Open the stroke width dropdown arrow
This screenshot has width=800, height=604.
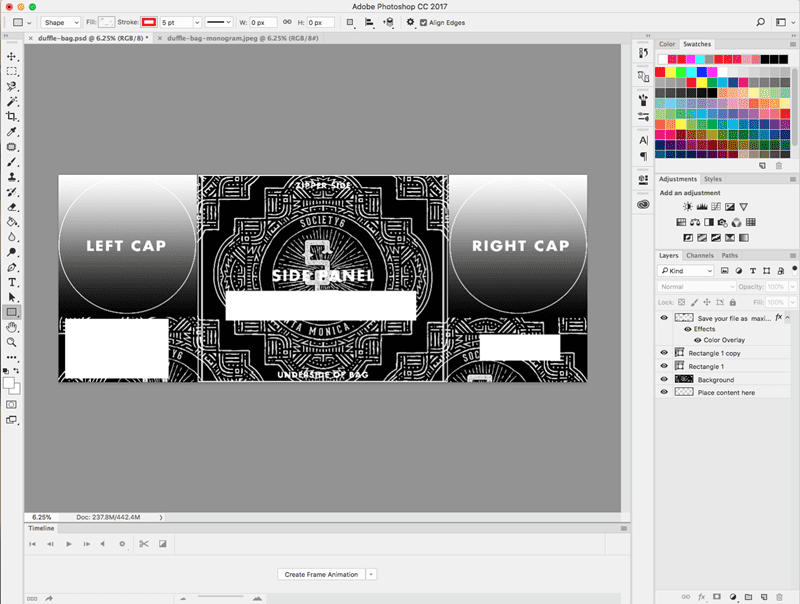[x=197, y=22]
